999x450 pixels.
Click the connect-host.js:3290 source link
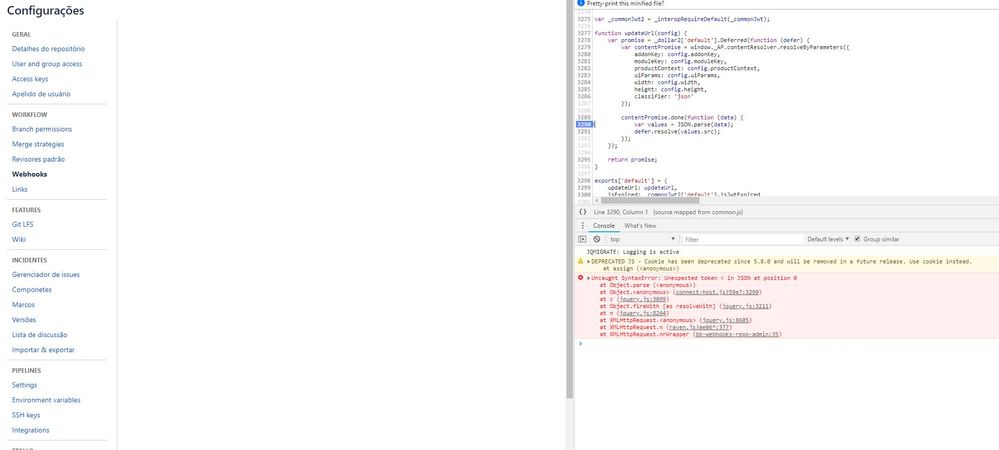click(718, 293)
